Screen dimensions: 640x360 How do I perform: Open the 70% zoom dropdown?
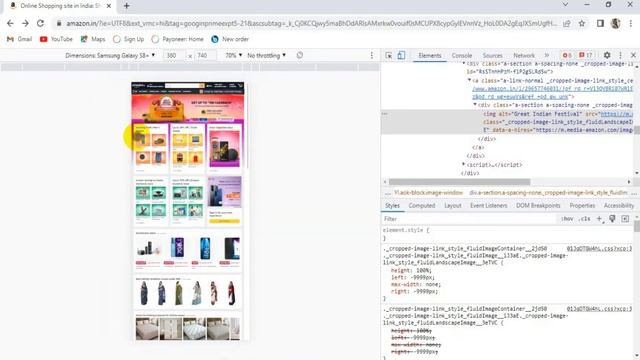pos(233,55)
